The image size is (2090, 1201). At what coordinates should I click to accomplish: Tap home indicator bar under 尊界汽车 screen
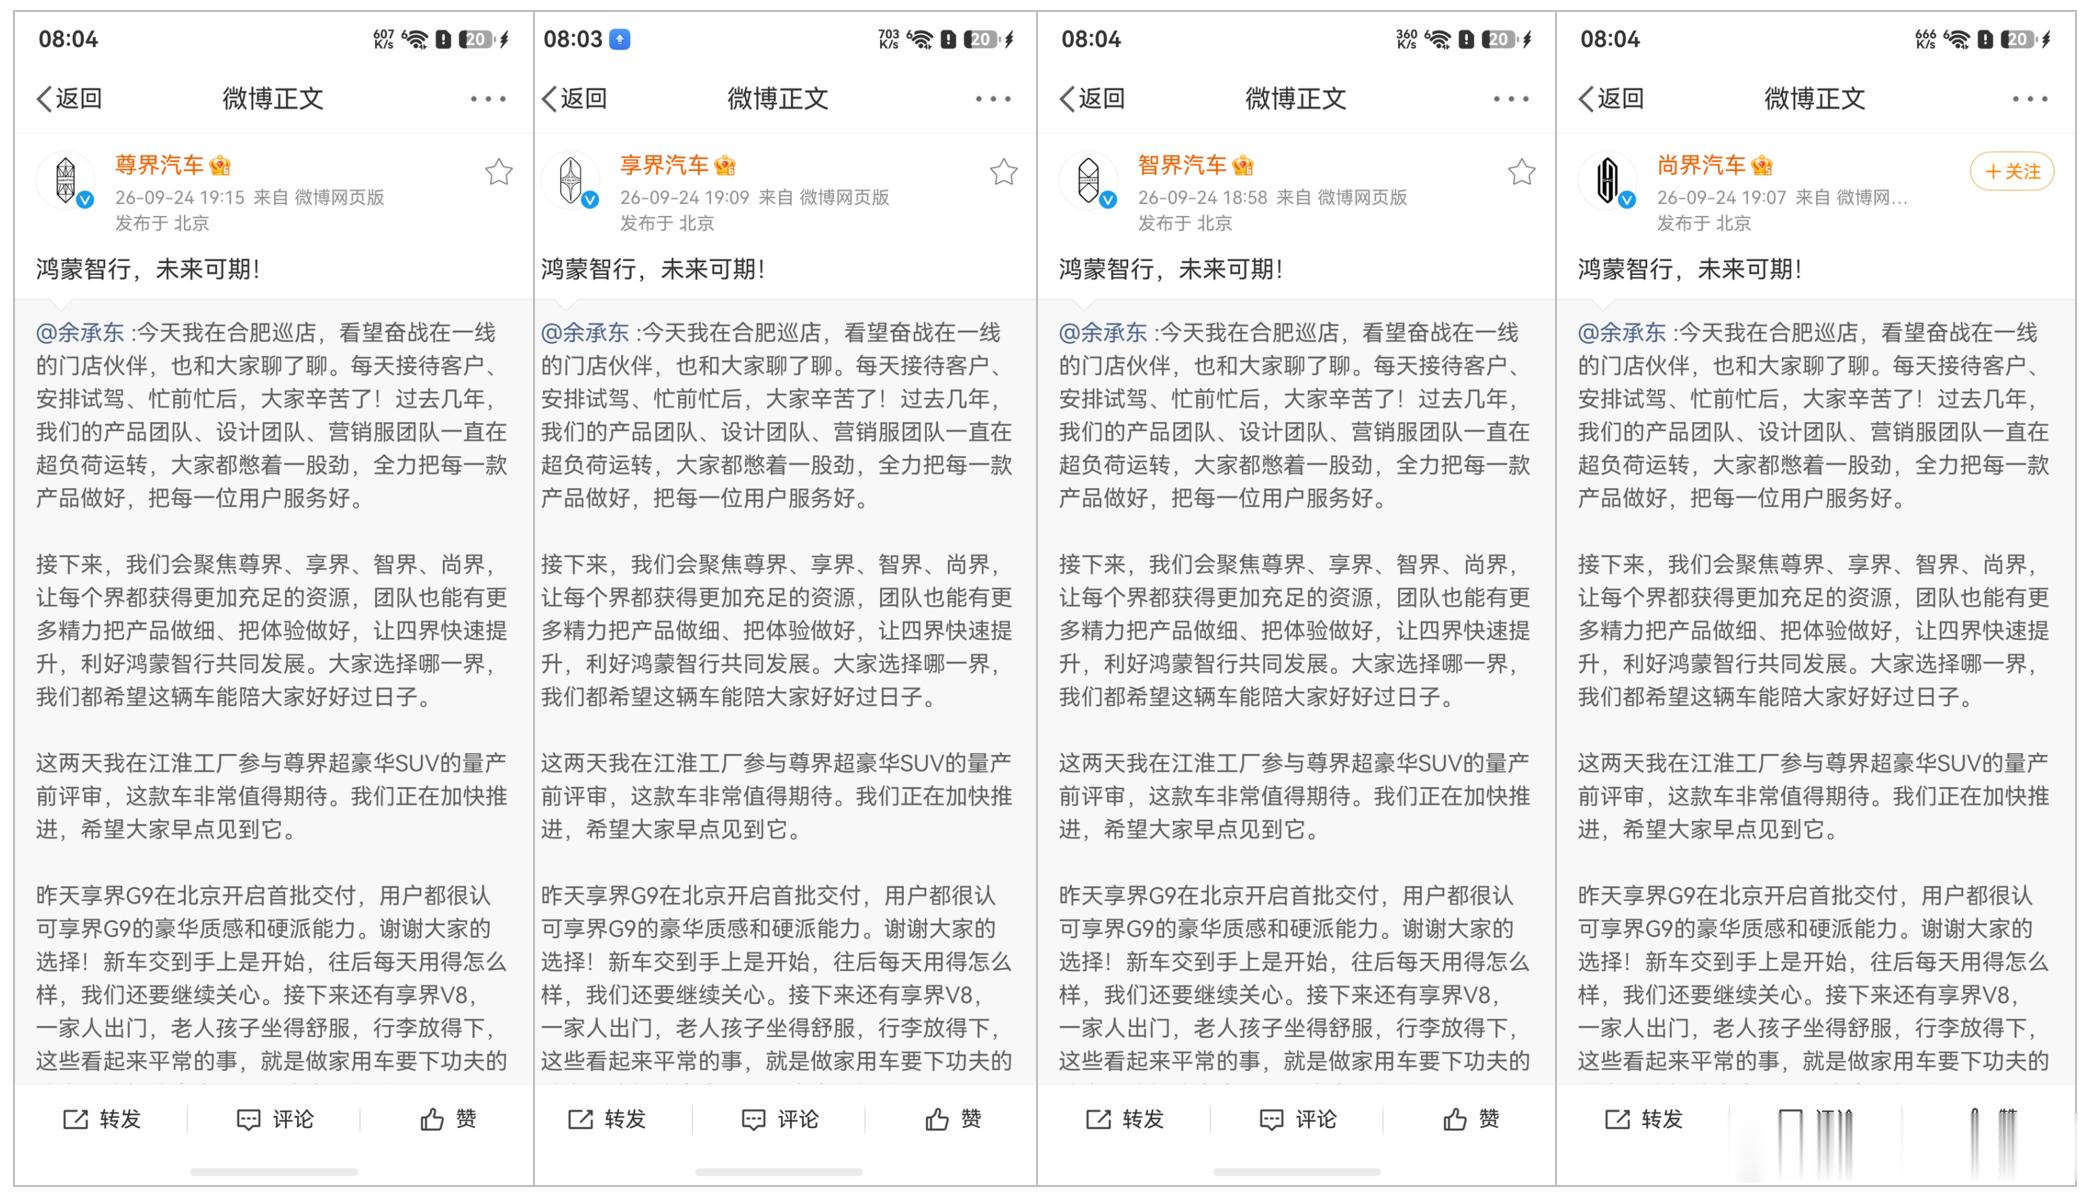[274, 1171]
